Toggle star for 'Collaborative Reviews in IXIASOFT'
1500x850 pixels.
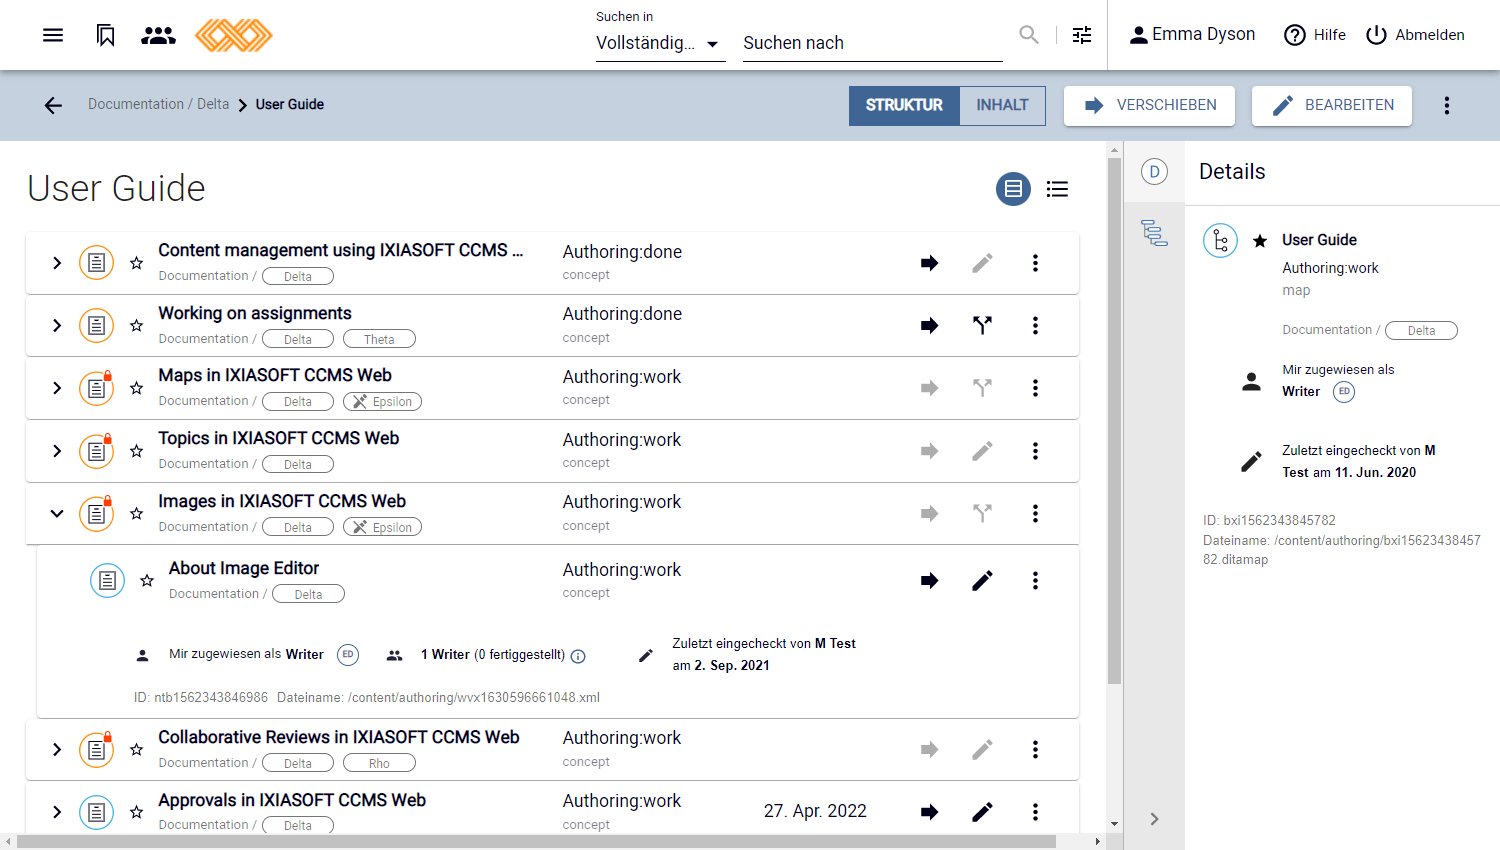tap(136, 749)
